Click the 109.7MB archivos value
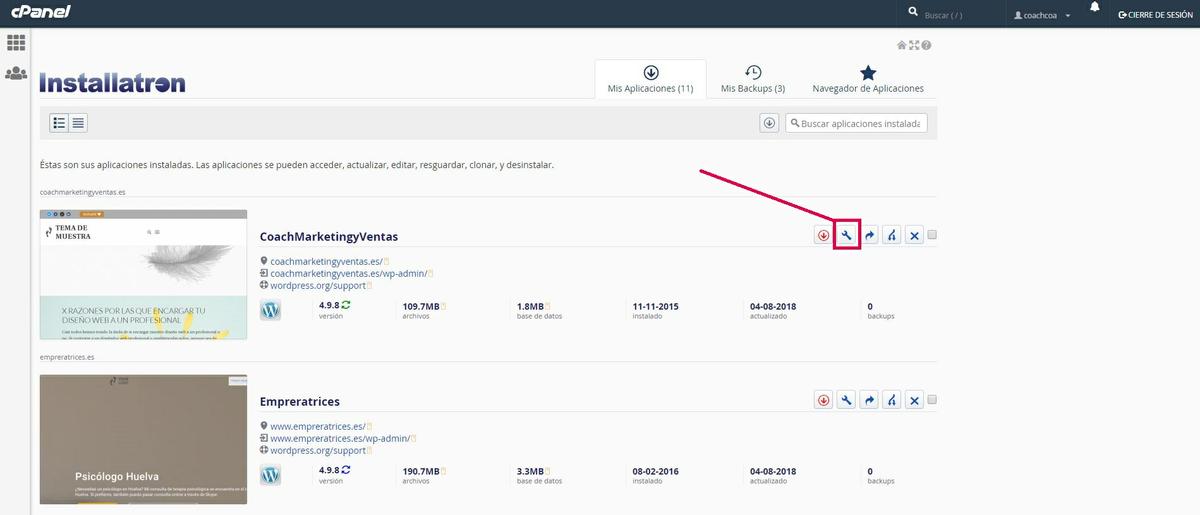 (x=421, y=305)
